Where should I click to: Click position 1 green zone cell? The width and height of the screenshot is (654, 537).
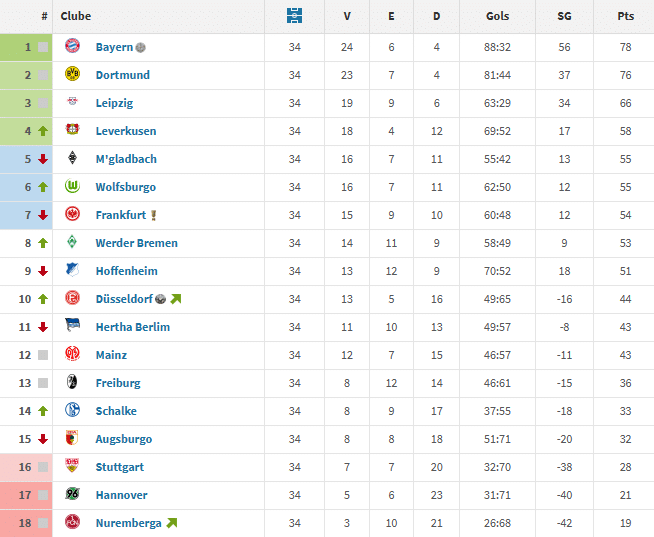(x=26, y=47)
